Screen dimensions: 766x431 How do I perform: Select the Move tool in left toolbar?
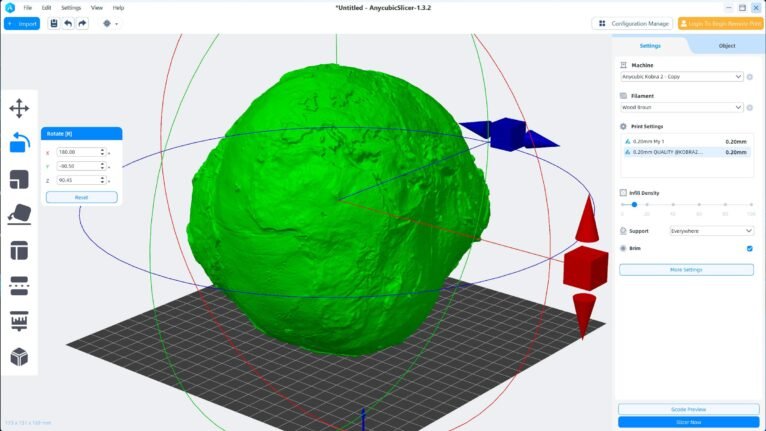(x=19, y=108)
